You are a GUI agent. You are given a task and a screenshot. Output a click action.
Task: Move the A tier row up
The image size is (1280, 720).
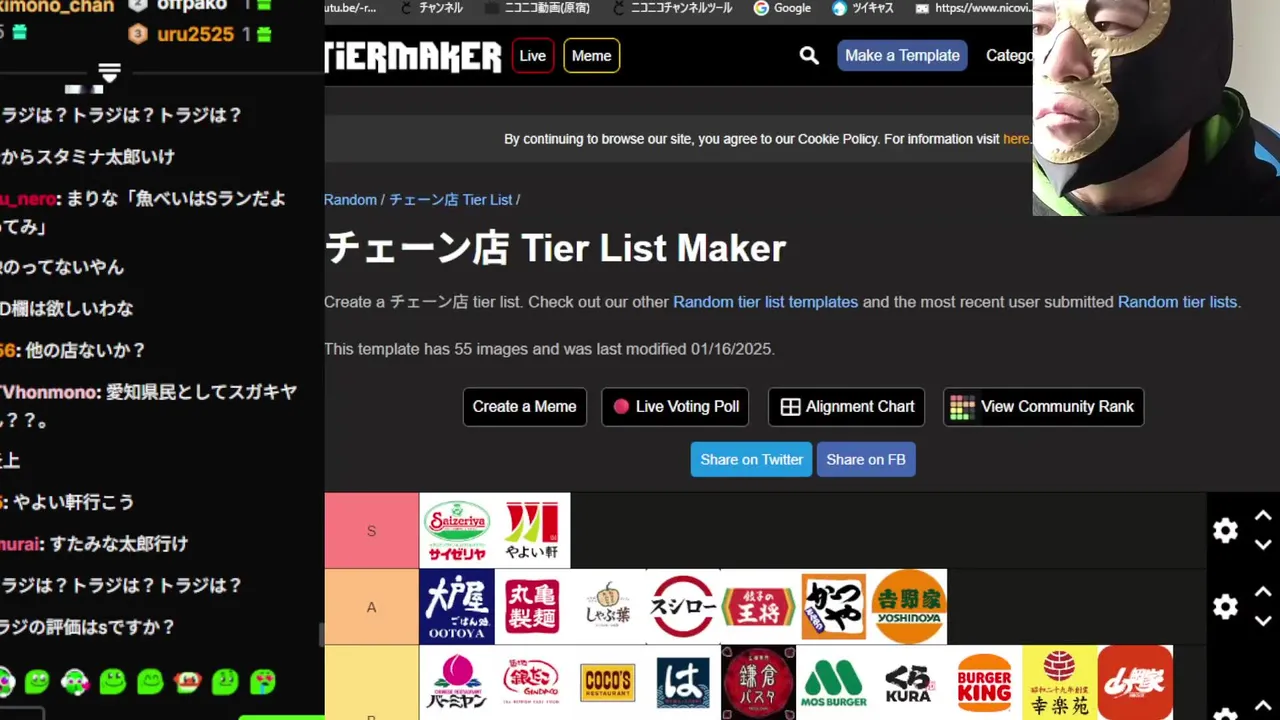pyautogui.click(x=1263, y=592)
